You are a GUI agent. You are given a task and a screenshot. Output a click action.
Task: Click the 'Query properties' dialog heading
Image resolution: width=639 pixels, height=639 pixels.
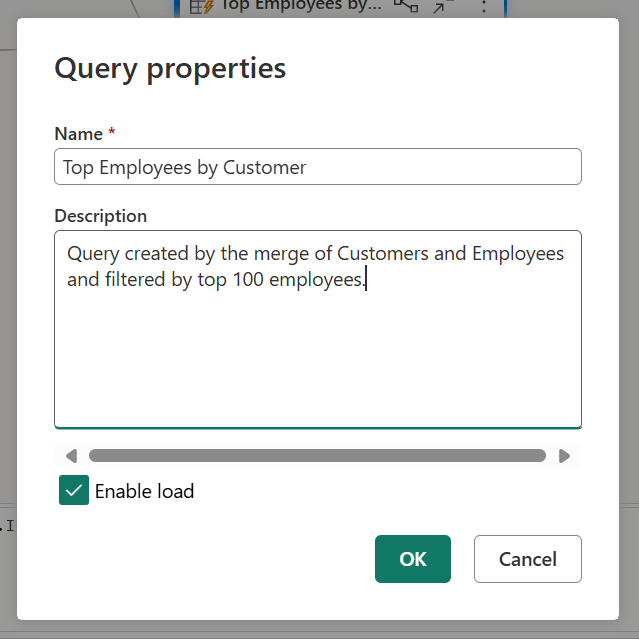pos(170,68)
